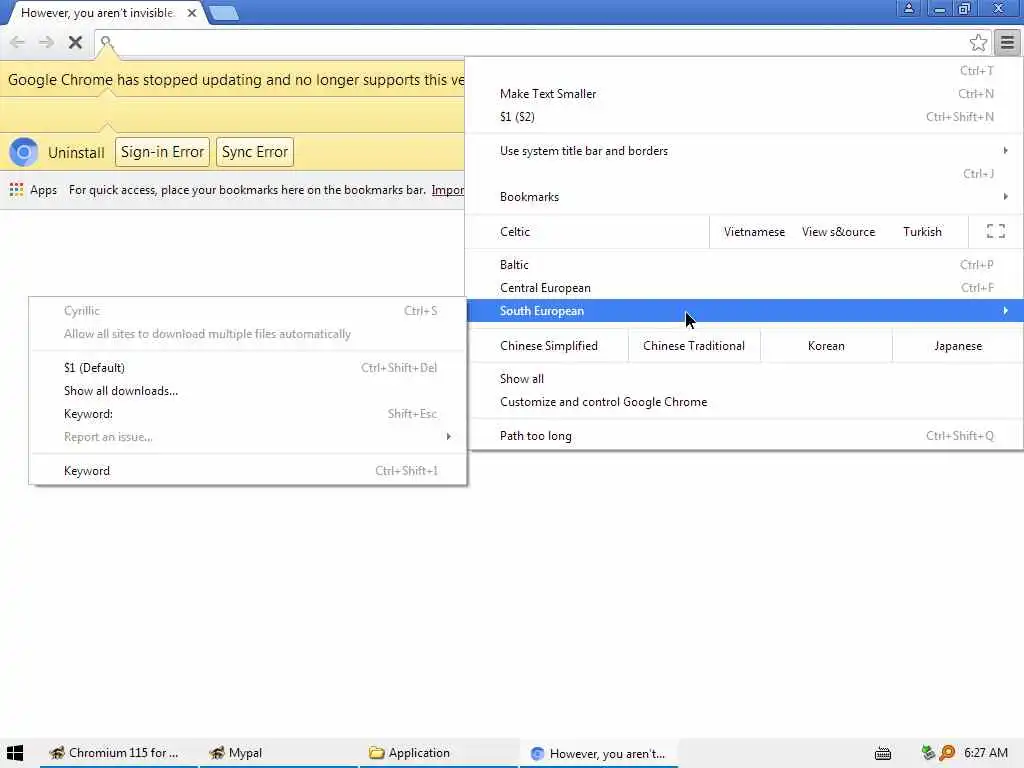Choose Chinese Traditional
This screenshot has height=768, width=1024.
(x=694, y=346)
